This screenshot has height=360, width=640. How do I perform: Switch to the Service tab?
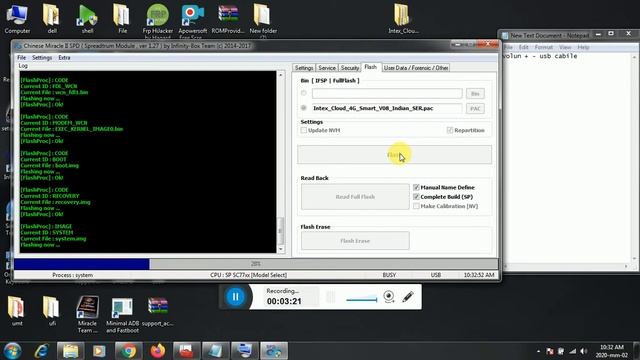327,68
